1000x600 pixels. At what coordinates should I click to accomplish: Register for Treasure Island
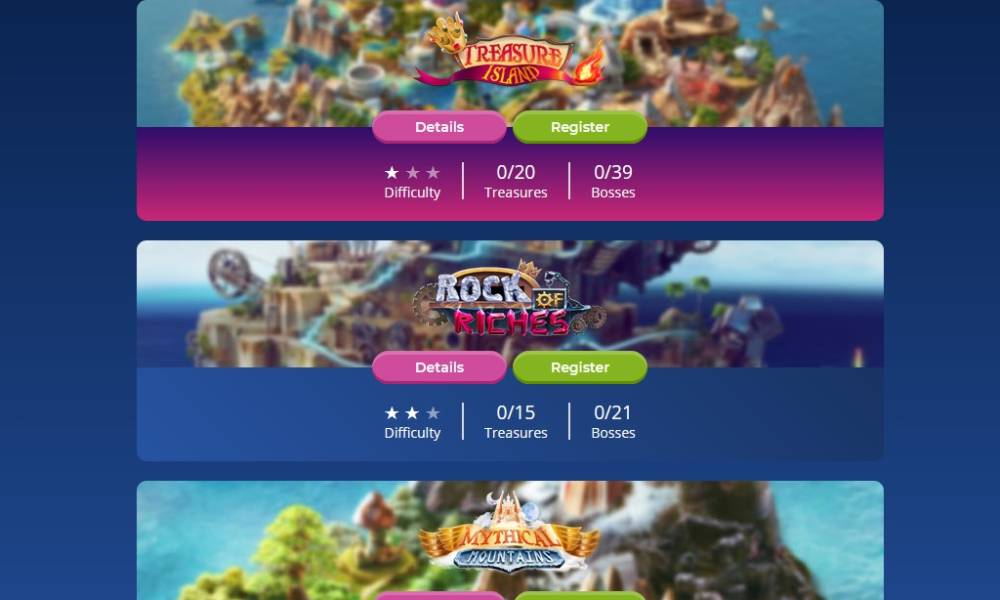(x=580, y=127)
